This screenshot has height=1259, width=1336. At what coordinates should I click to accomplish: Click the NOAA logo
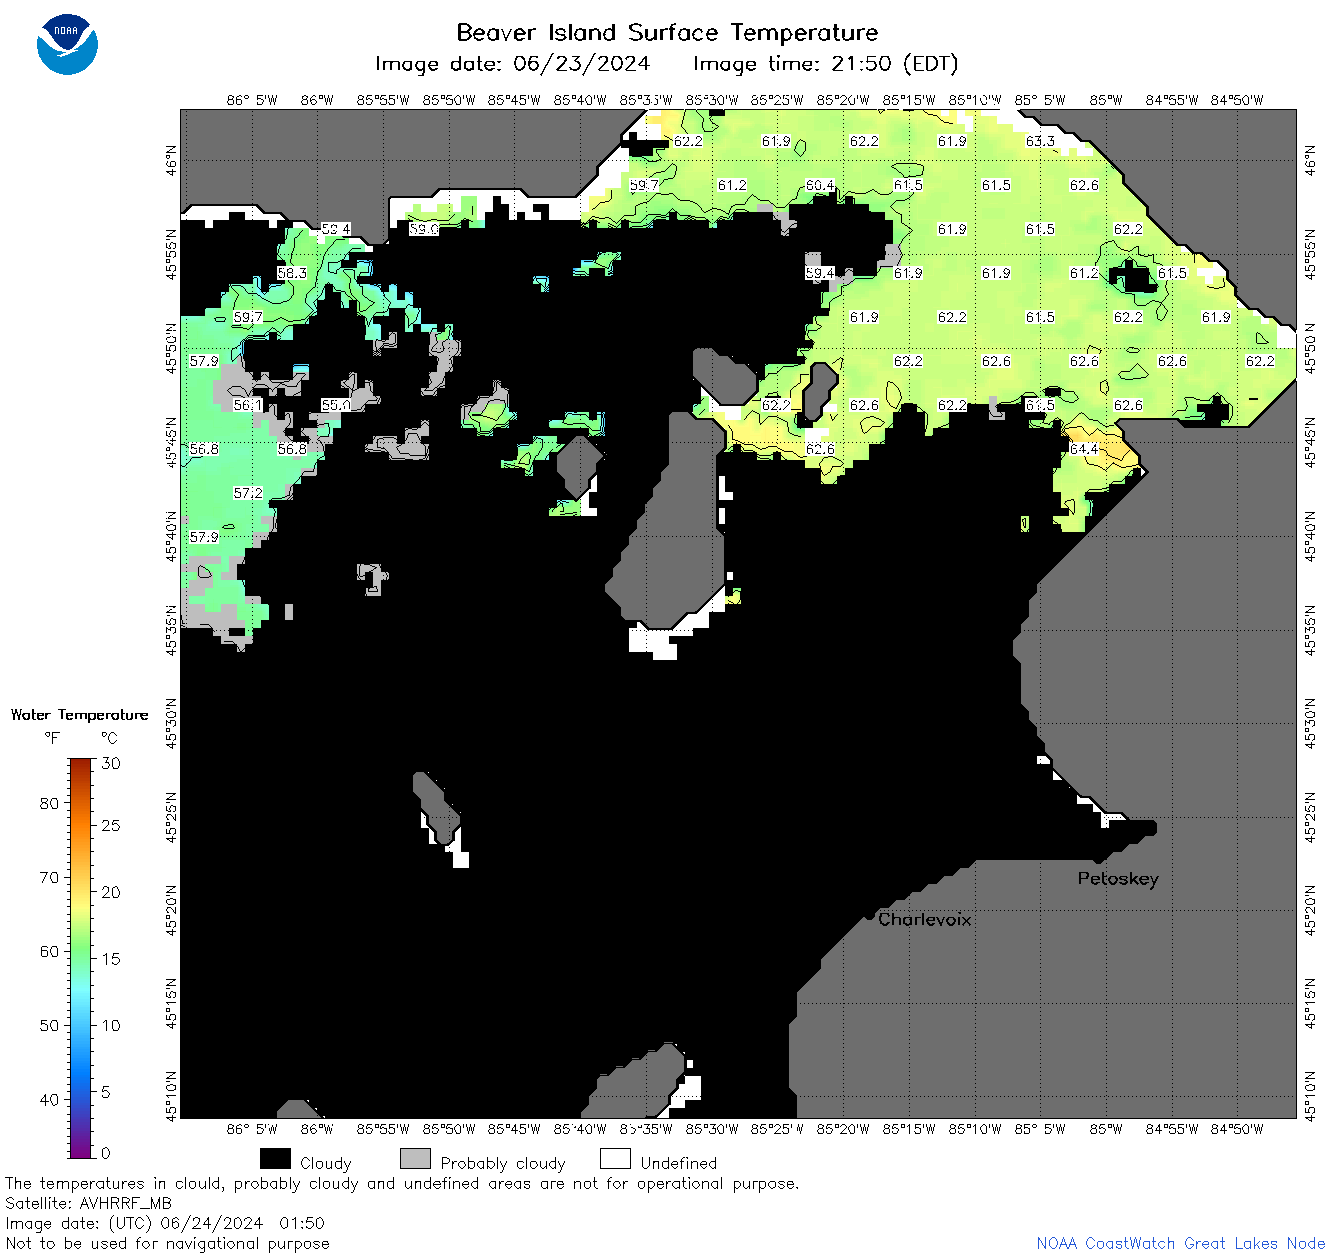pos(67,44)
